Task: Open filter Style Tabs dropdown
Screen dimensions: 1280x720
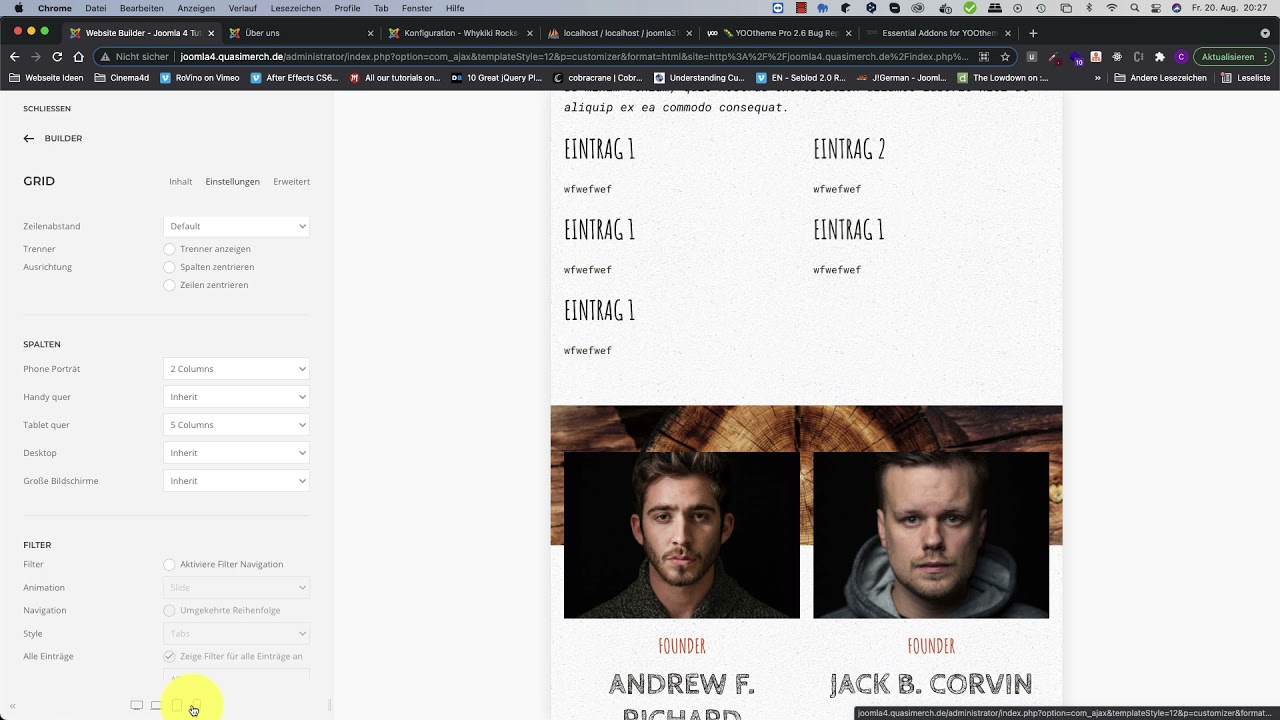Action: click(236, 633)
